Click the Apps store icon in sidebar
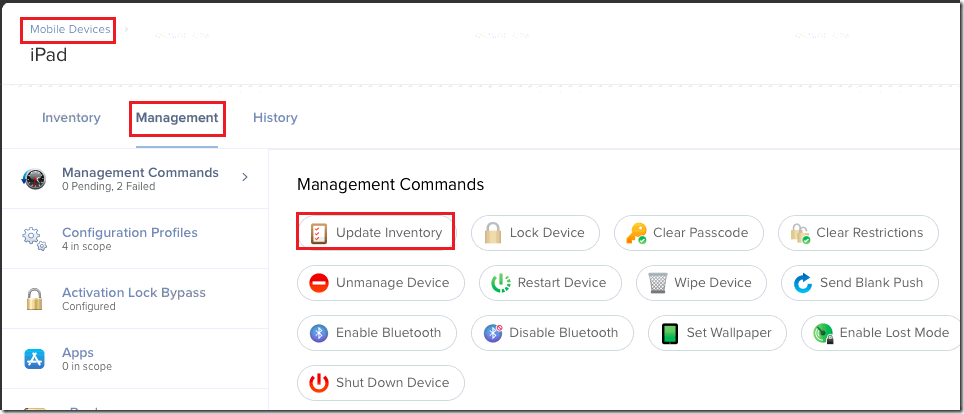 34,359
